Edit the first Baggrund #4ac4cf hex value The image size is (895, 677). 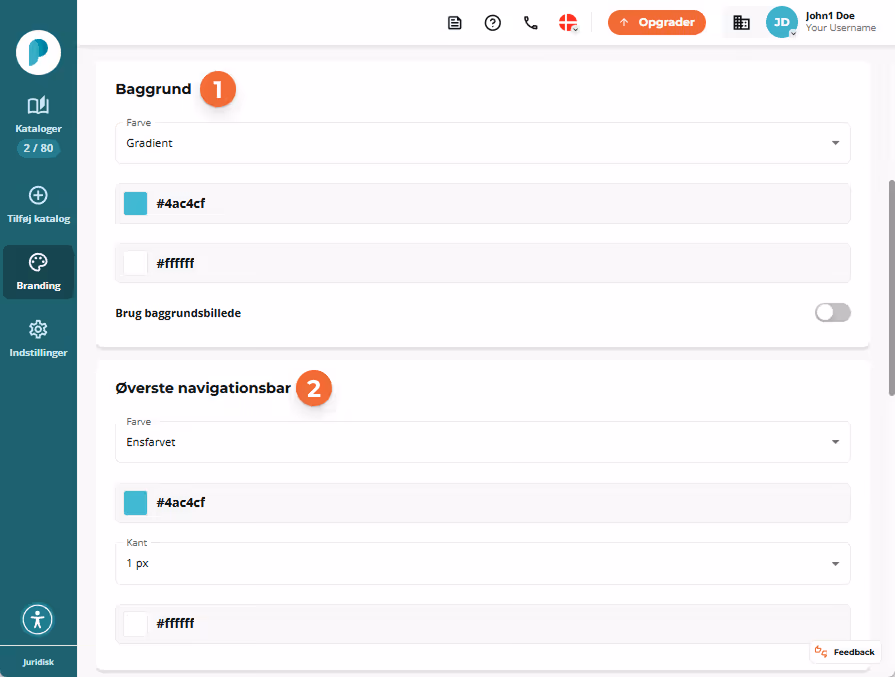click(181, 204)
